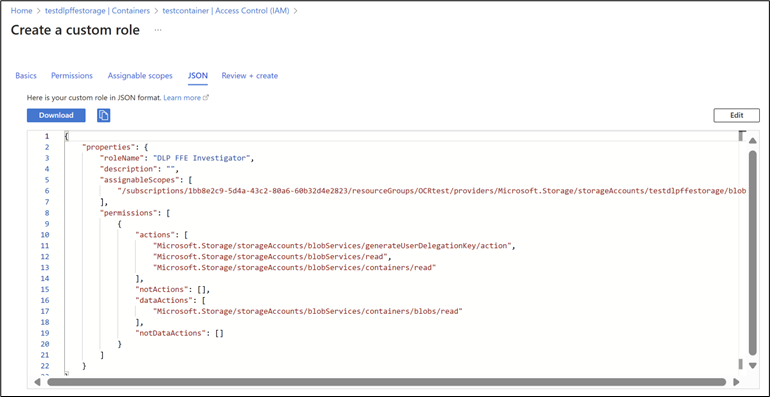Click the blobServices/containers/read string on line 13
The width and height of the screenshot is (770, 397).
pos(295,267)
